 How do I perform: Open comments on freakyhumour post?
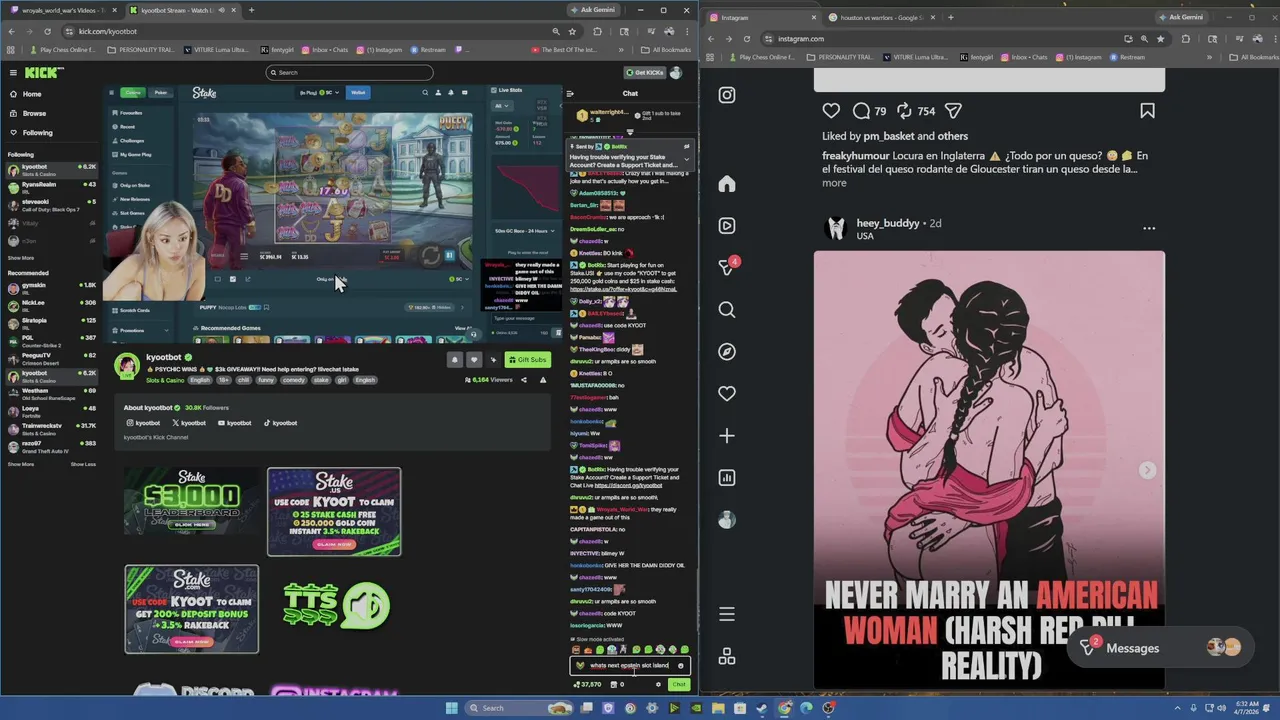point(861,111)
